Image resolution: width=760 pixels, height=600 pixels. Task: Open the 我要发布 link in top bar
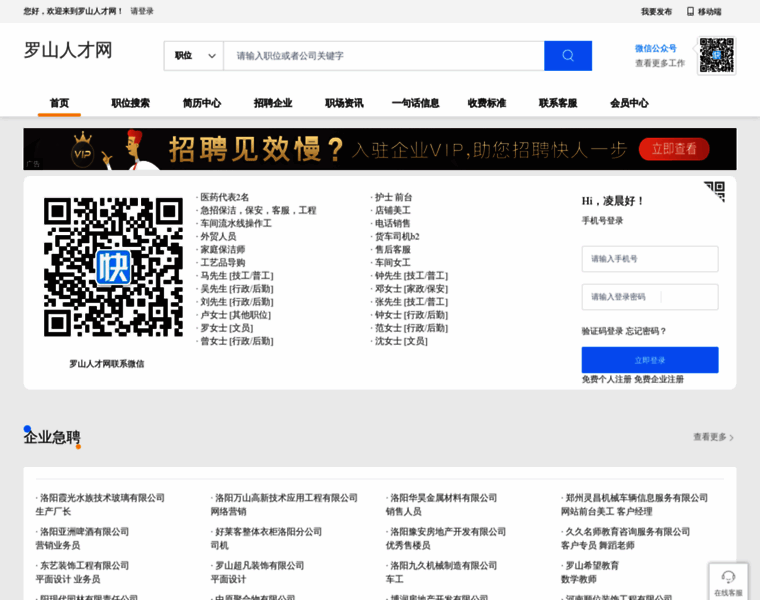656,12
